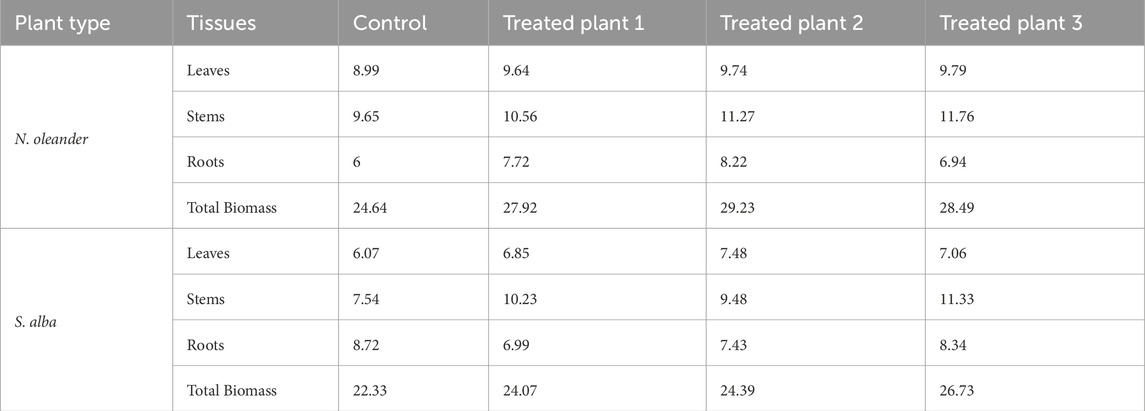Click the cell showing 22.33
Screen dimensions: 1145x411
[372, 390]
